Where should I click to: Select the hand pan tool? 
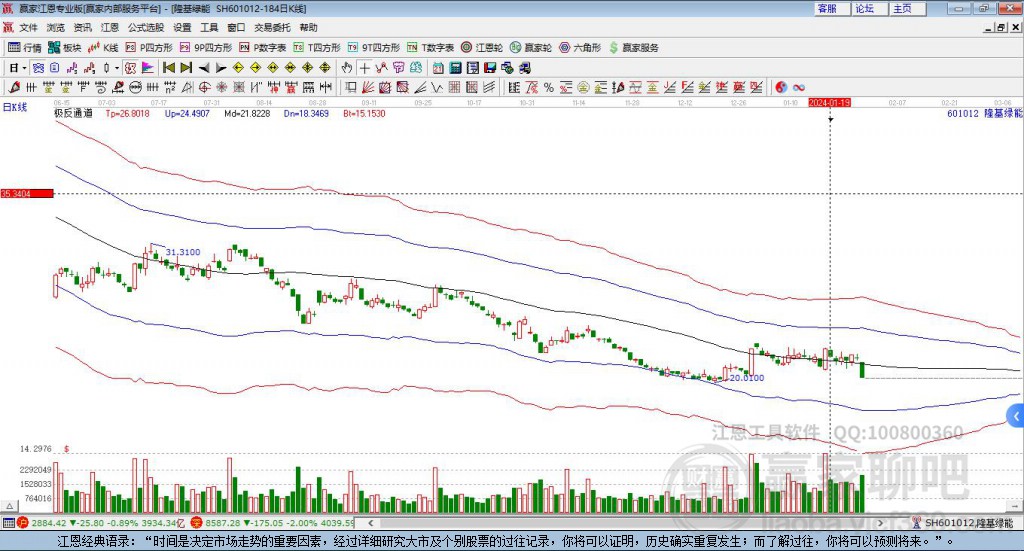347,68
